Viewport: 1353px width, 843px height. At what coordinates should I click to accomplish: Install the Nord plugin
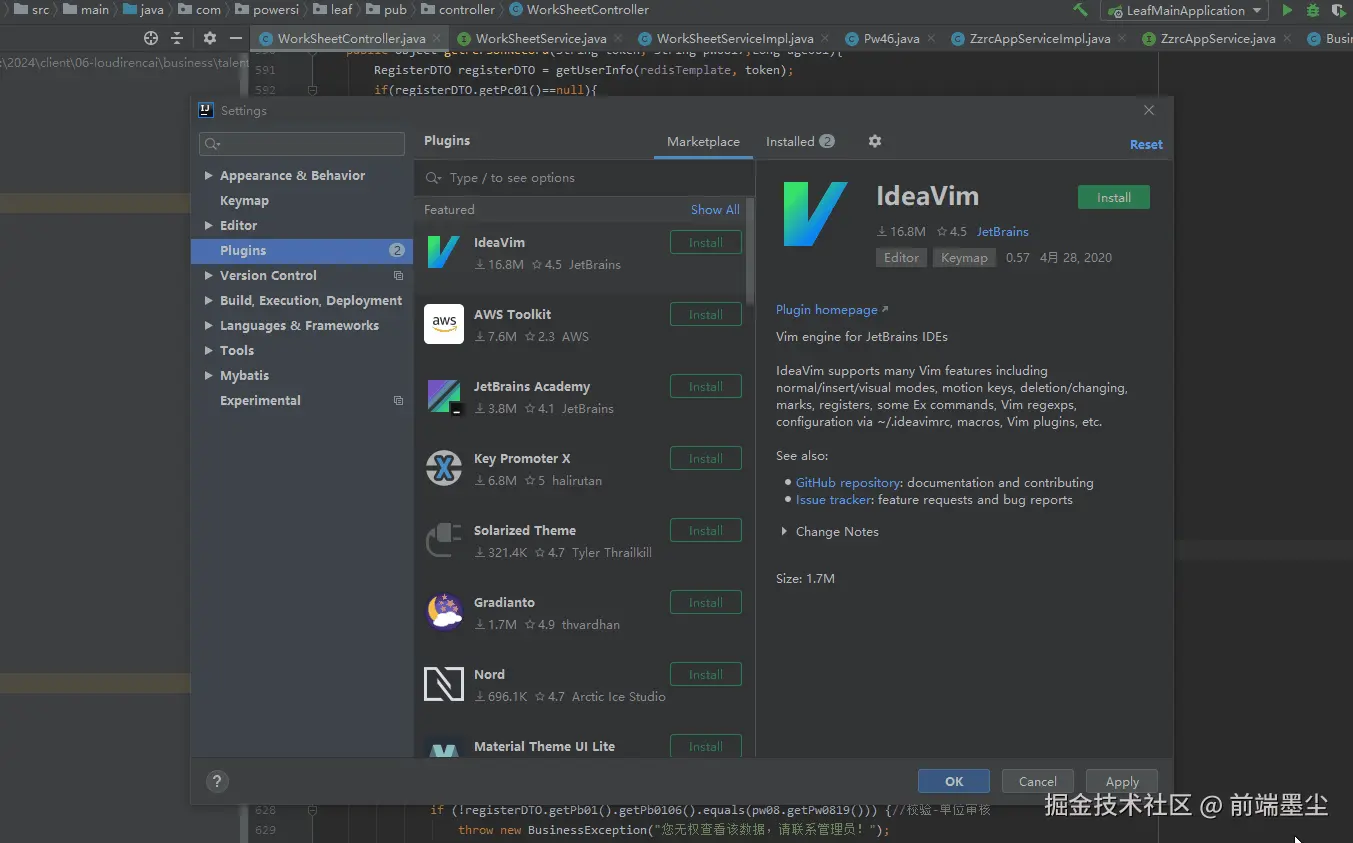(706, 675)
